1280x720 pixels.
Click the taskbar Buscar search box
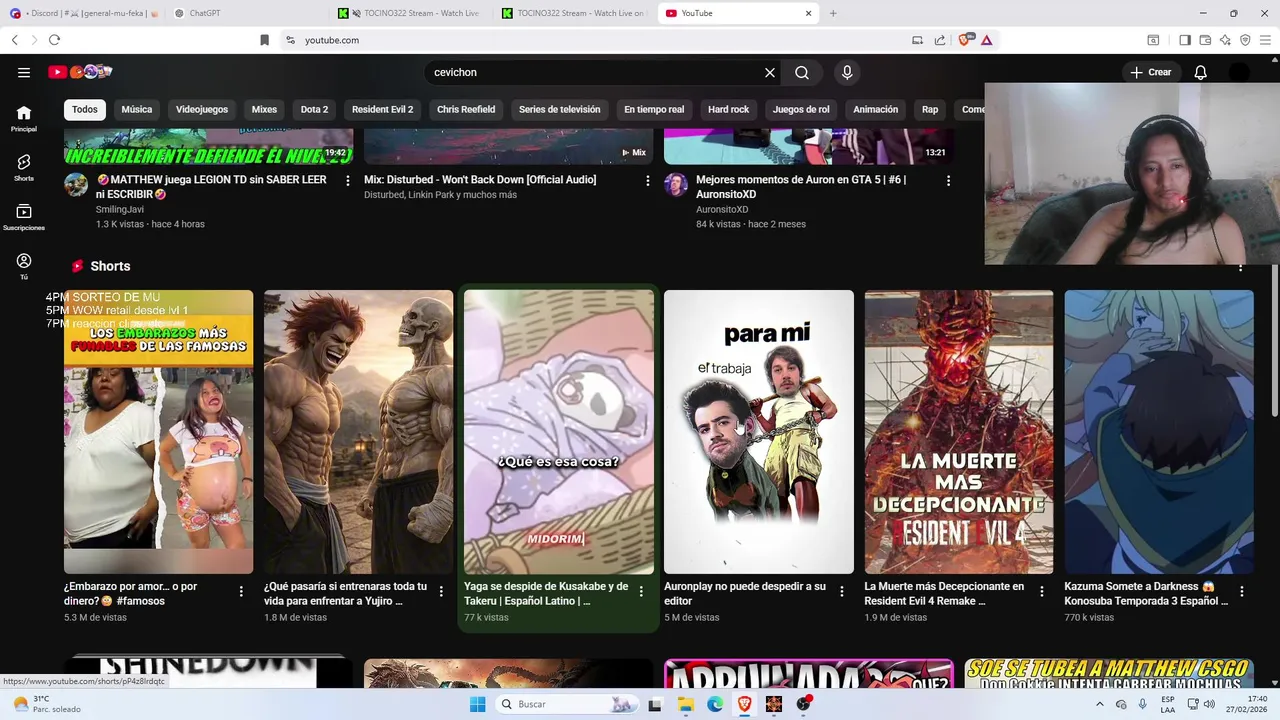click(567, 704)
